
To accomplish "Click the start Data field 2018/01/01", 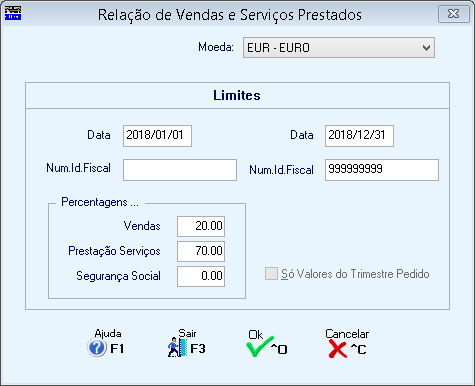I will pos(157,136).
